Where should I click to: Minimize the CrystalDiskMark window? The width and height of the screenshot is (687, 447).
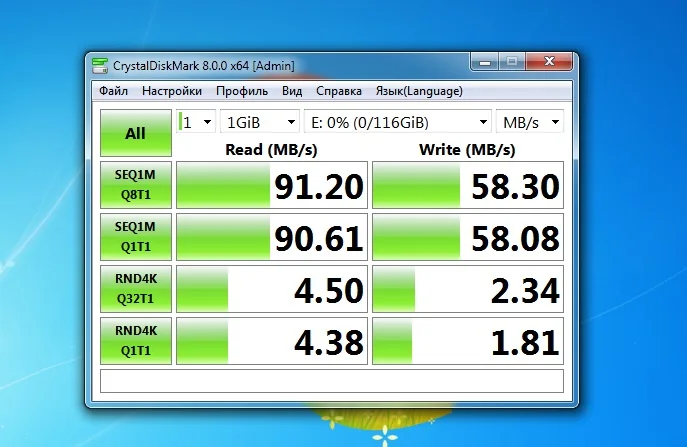485,62
